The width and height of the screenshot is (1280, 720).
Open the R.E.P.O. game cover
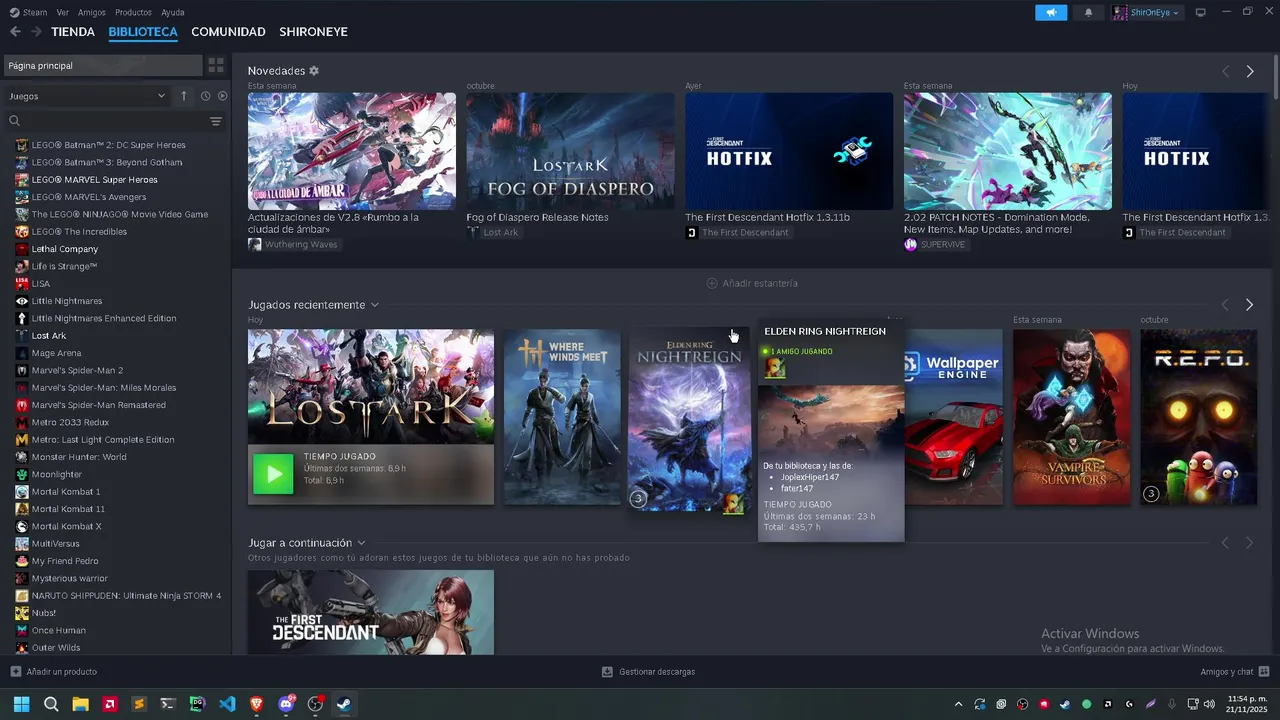[x=1199, y=417]
